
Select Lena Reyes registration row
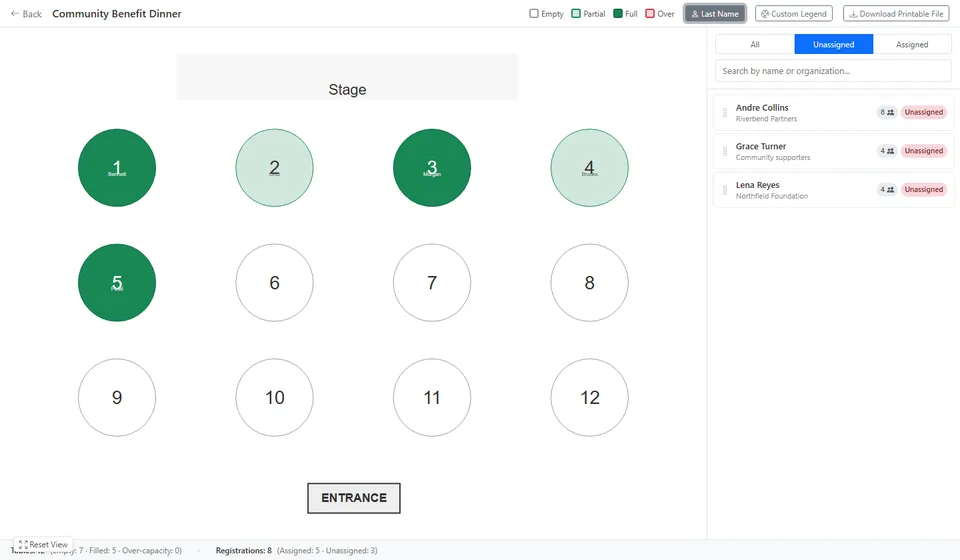pyautogui.click(x=833, y=190)
